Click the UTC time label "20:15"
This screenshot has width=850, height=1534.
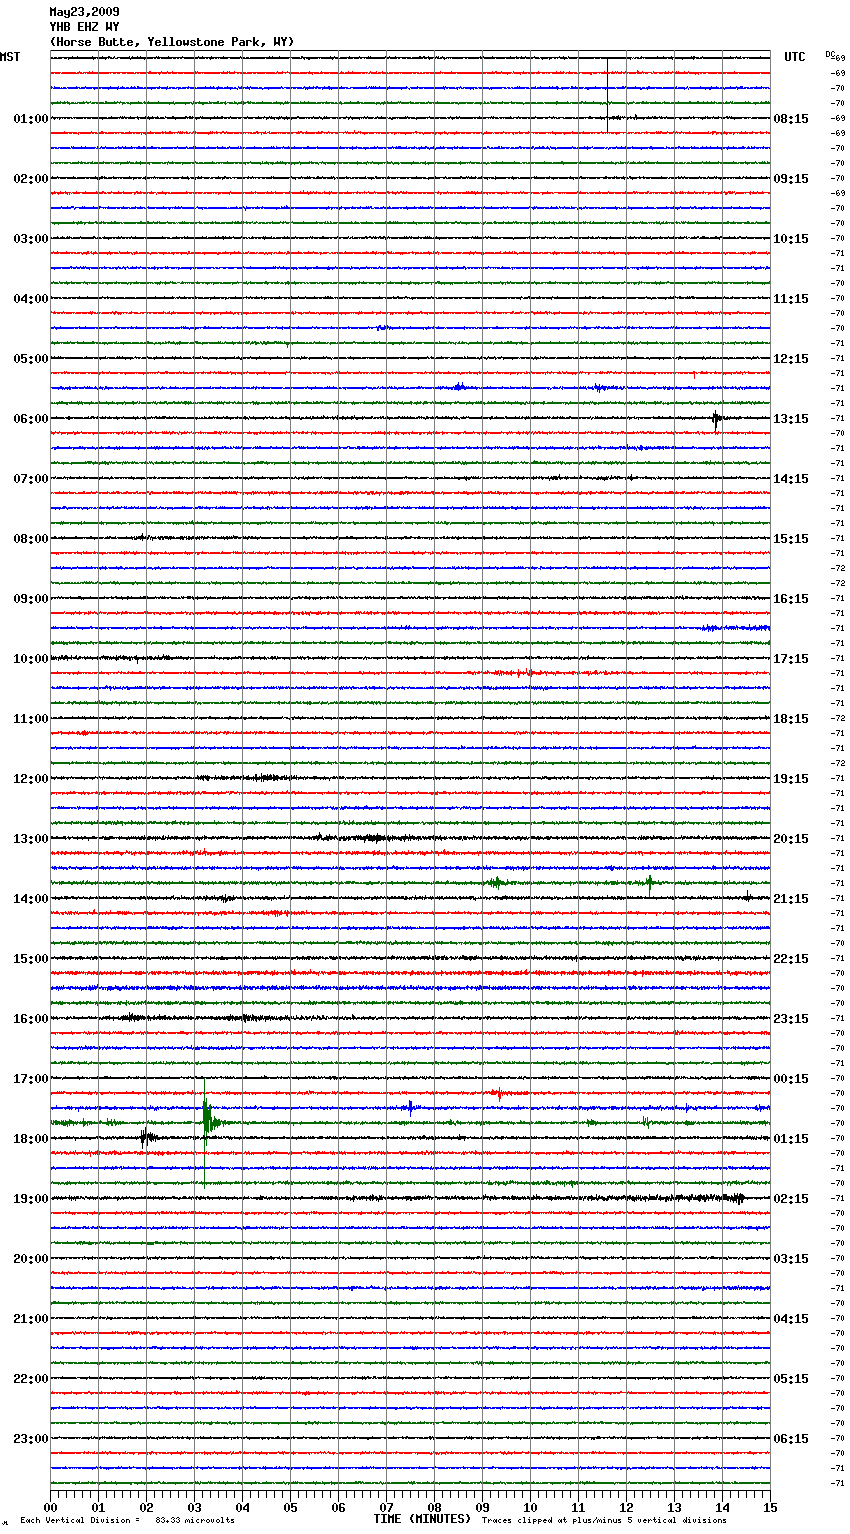pos(791,839)
